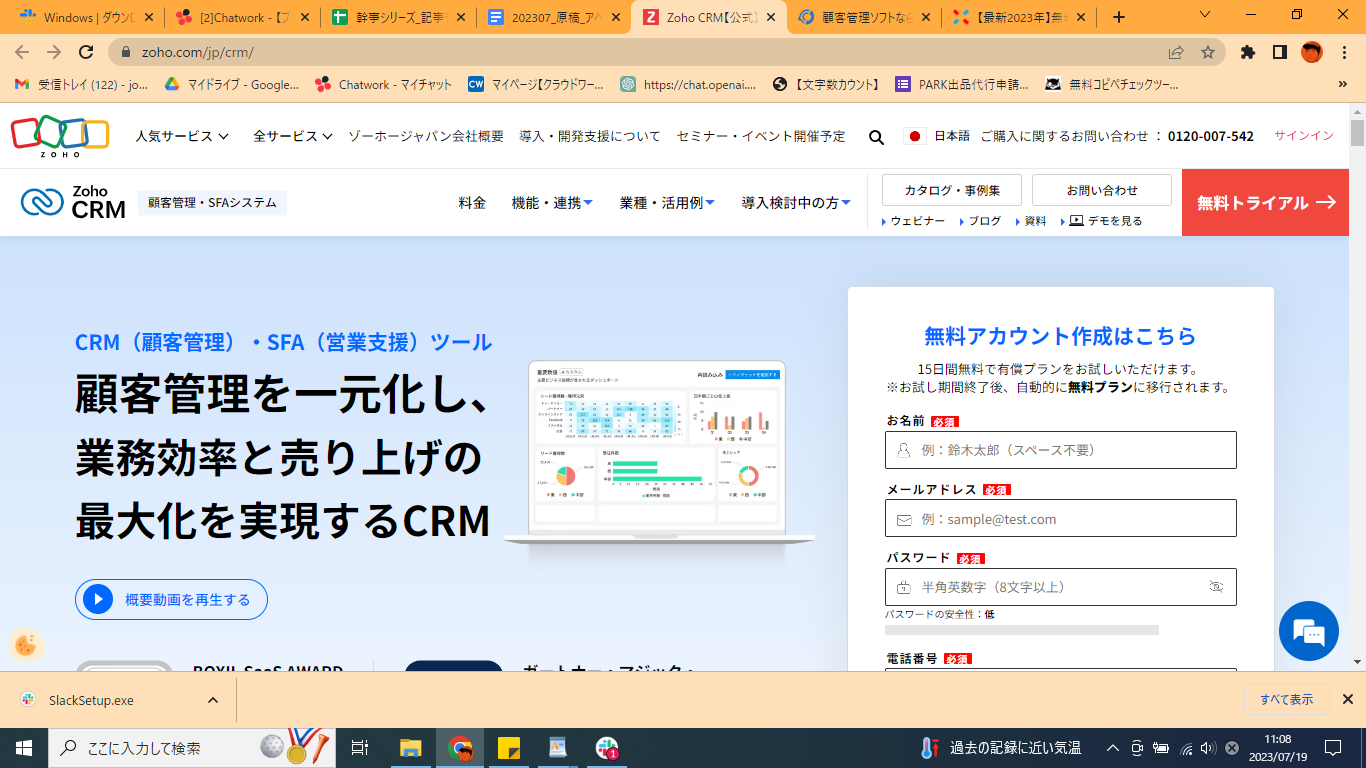Open the notification center icon
This screenshot has height=768, width=1366.
tap(1333, 747)
